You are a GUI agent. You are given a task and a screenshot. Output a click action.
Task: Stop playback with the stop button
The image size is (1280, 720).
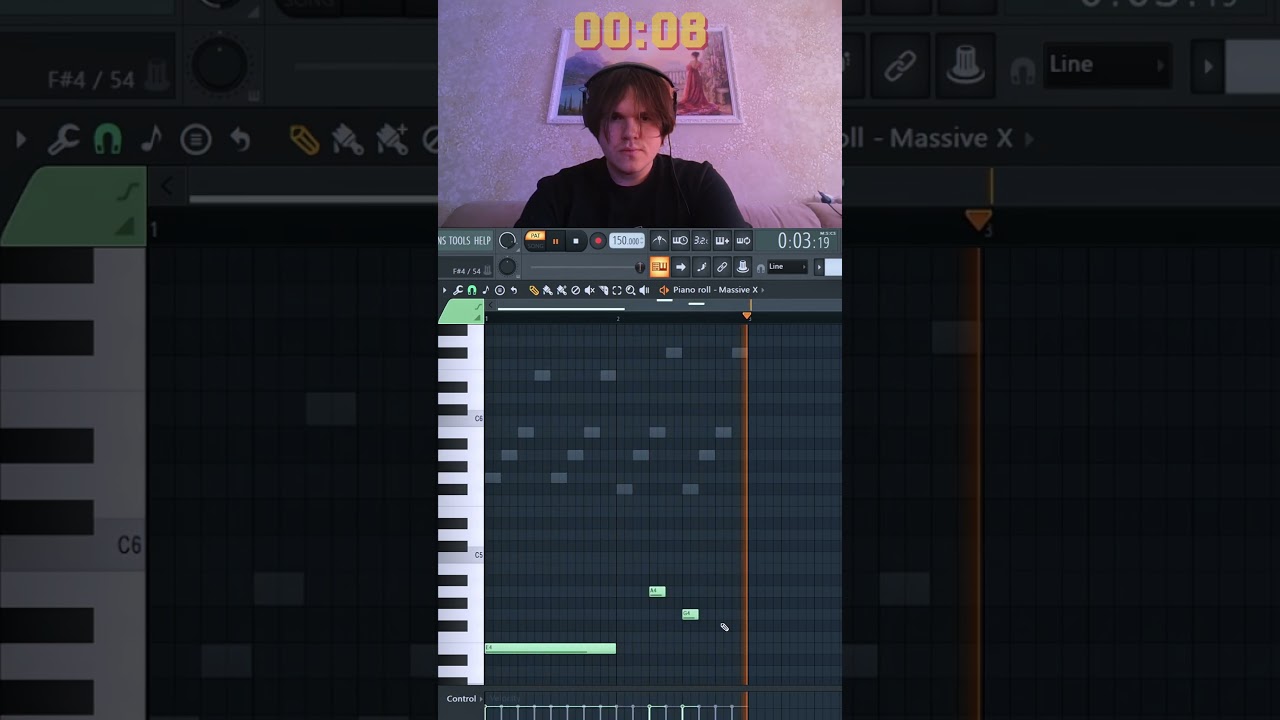click(576, 241)
